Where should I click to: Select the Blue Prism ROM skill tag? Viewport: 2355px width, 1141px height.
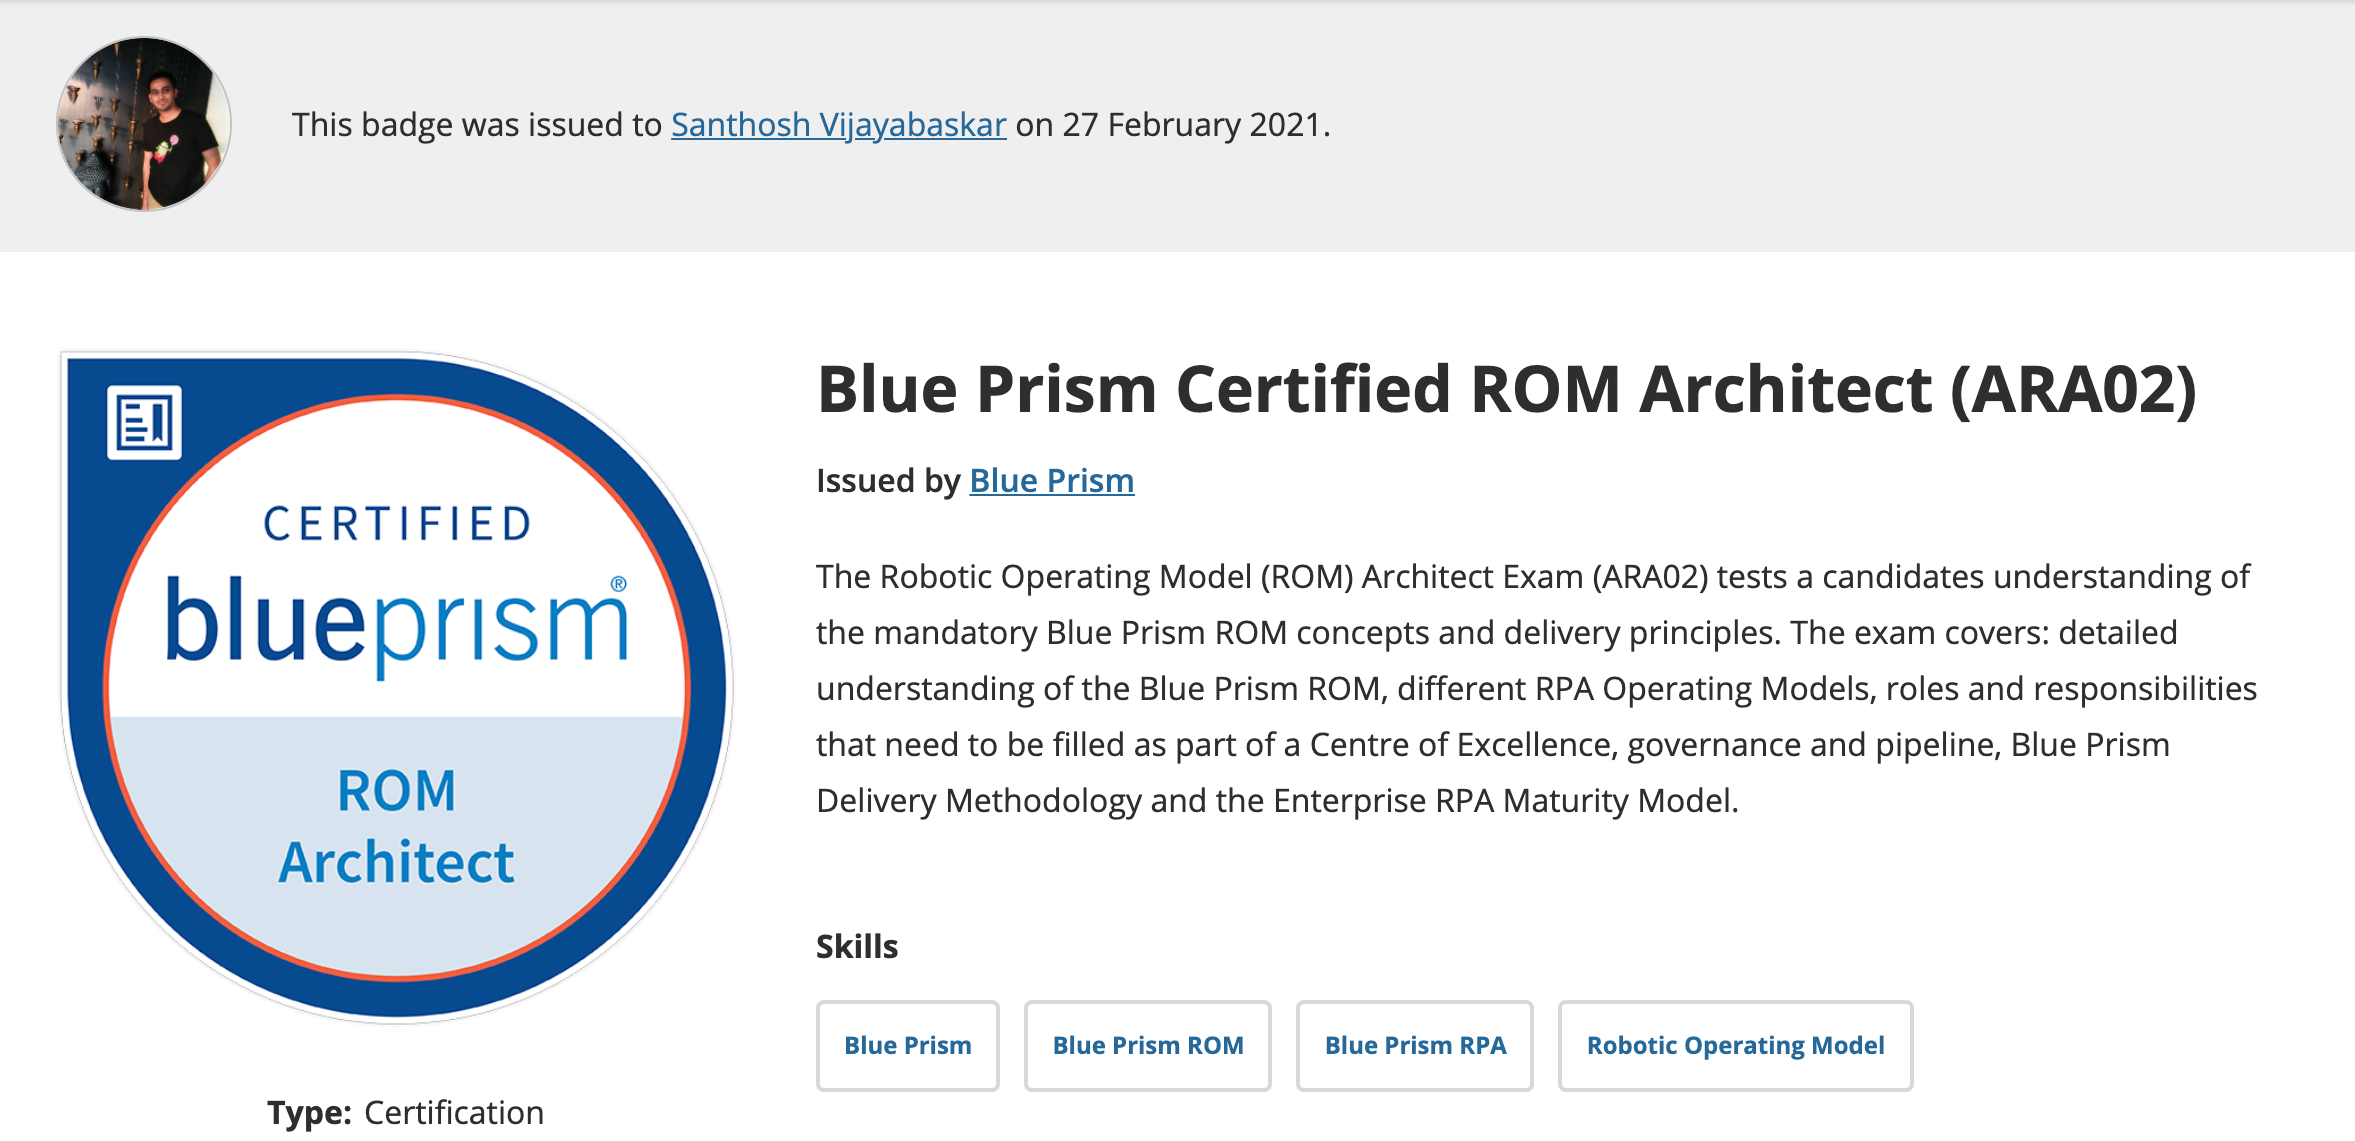[1147, 1045]
